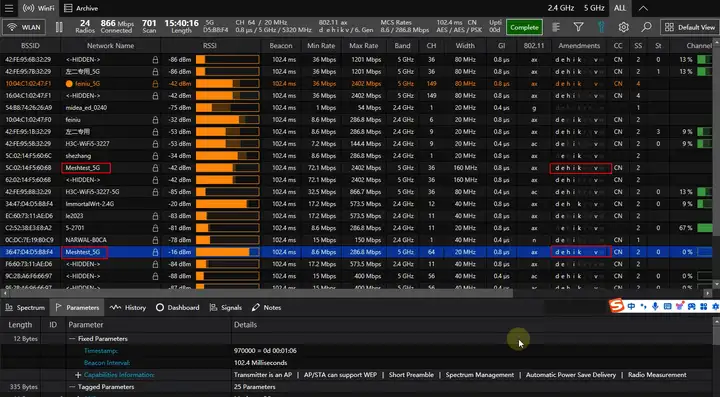Sort by the RSSI column header
Screen dimensions: 720x397
tap(210, 45)
